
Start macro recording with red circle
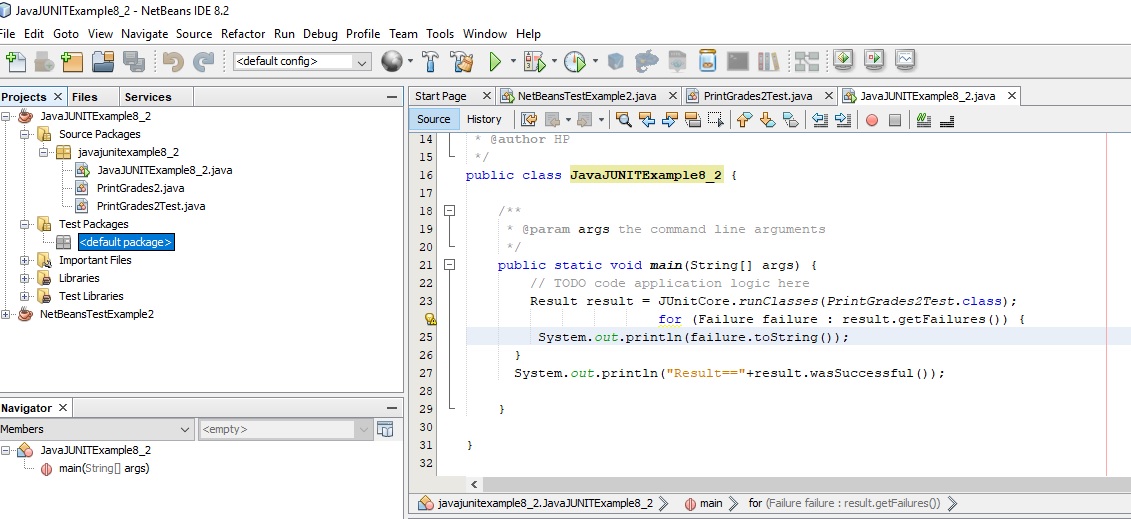click(x=872, y=120)
